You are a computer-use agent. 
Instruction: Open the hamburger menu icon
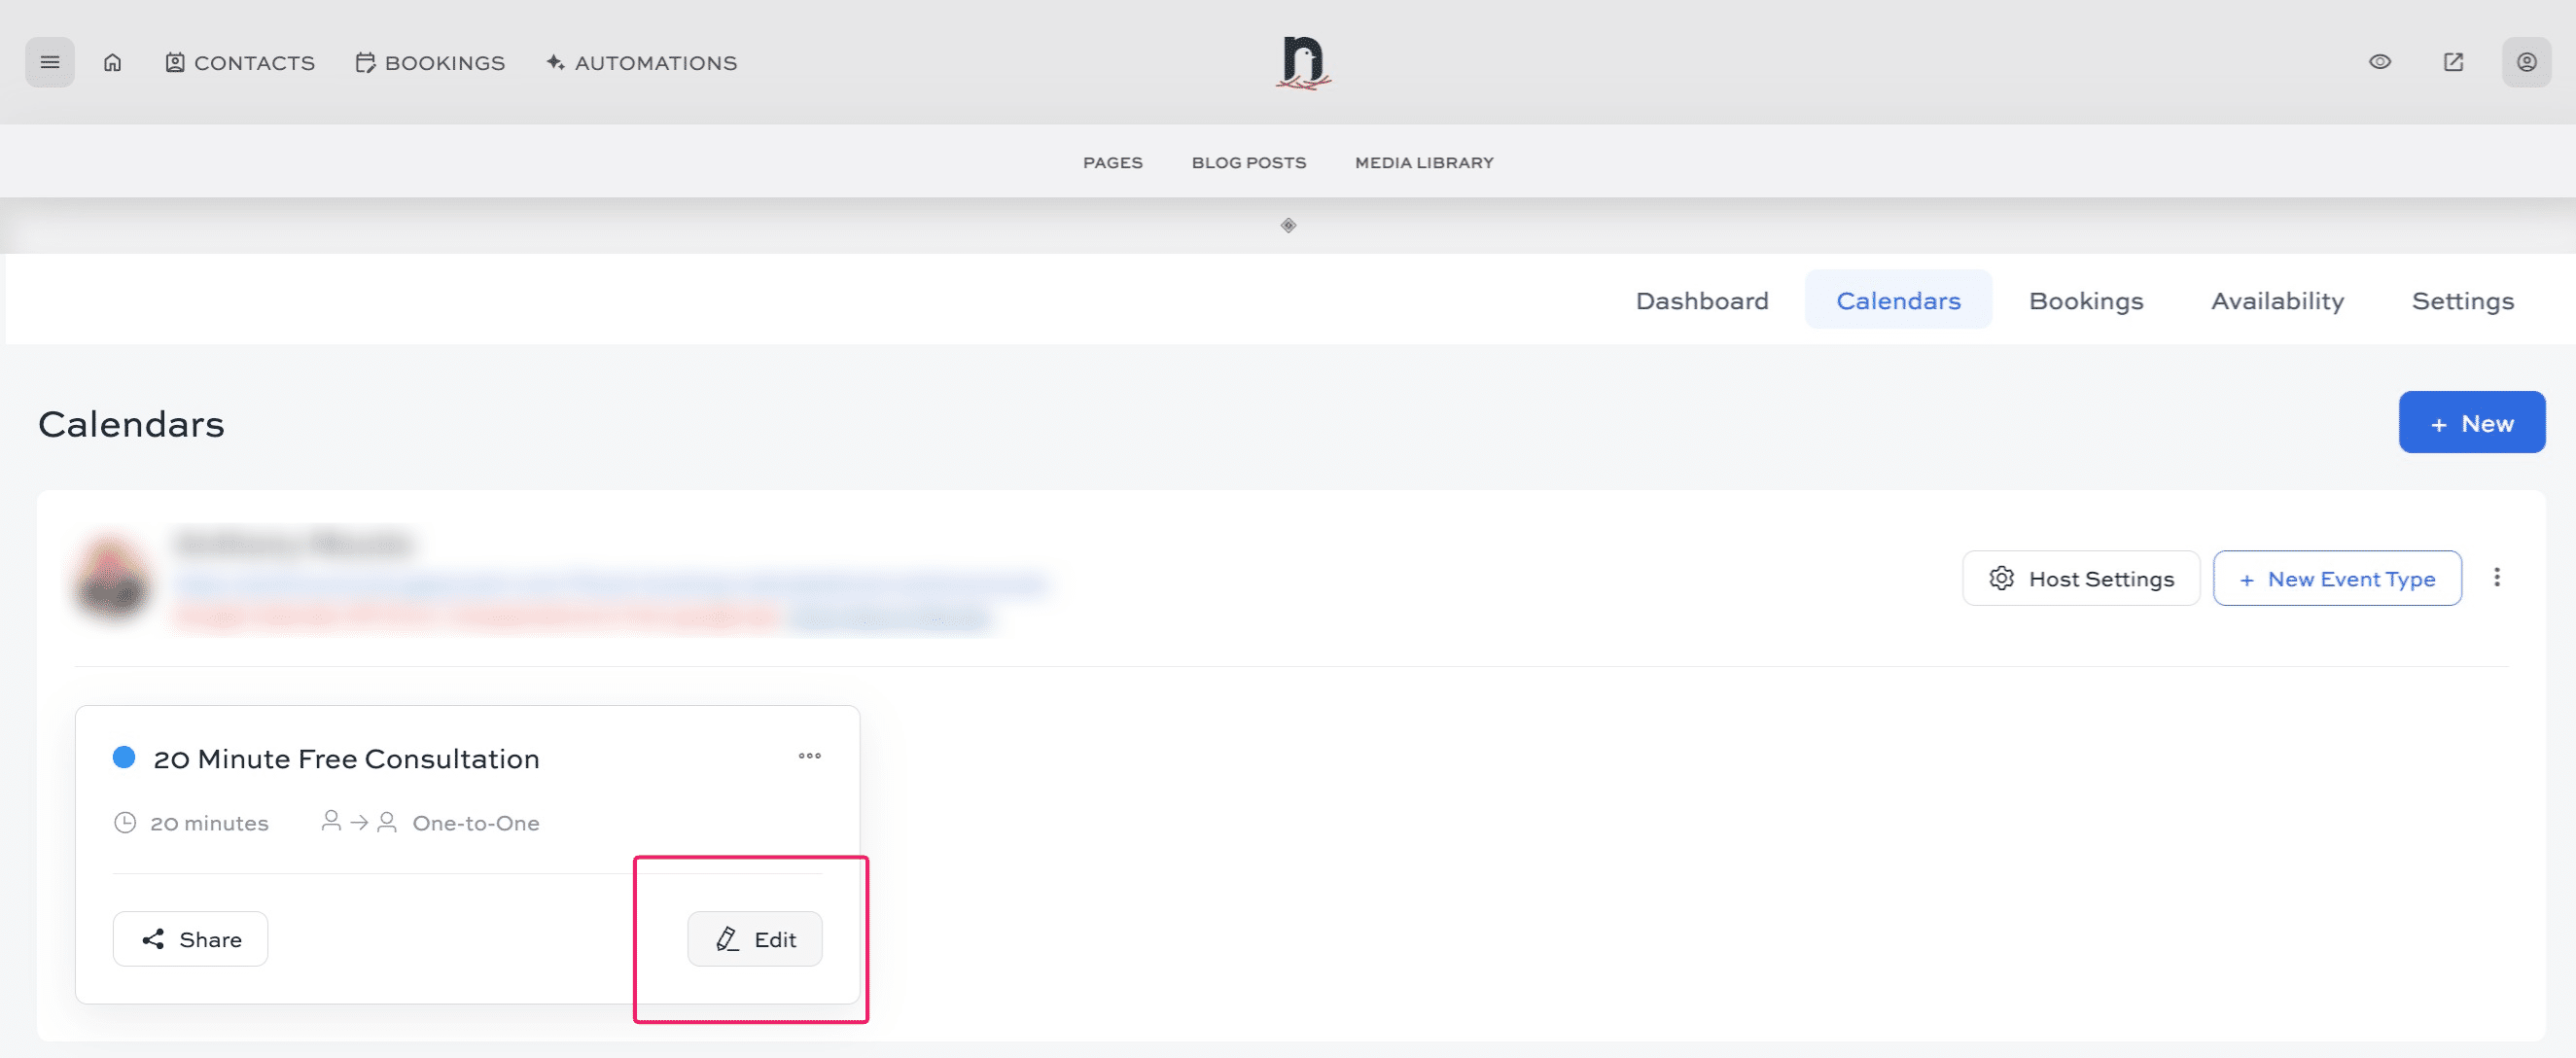[x=49, y=62]
